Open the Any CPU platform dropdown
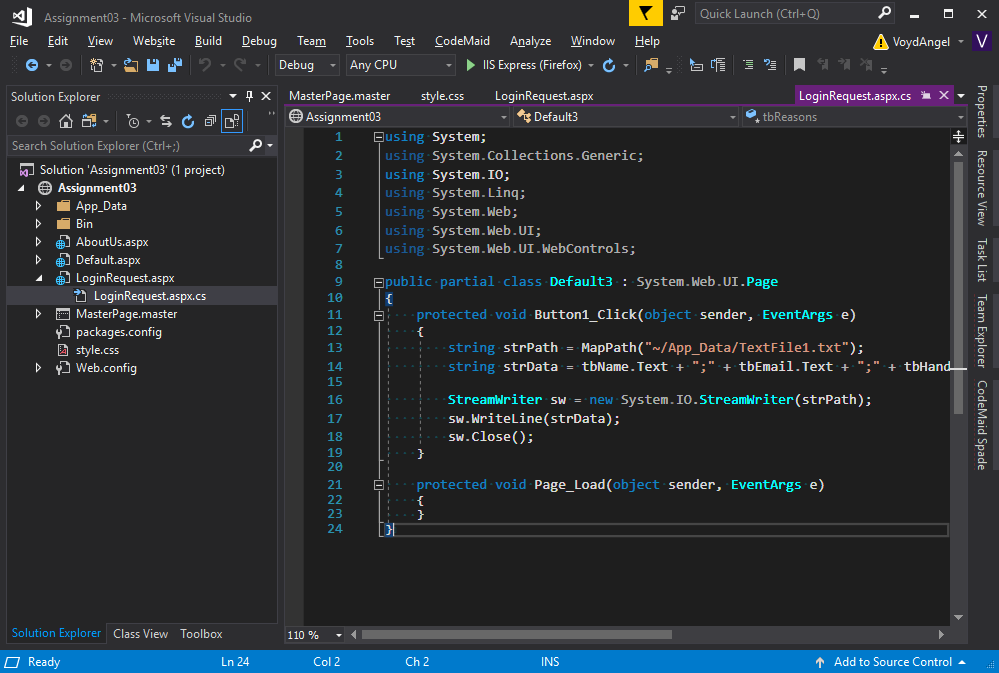 point(447,66)
